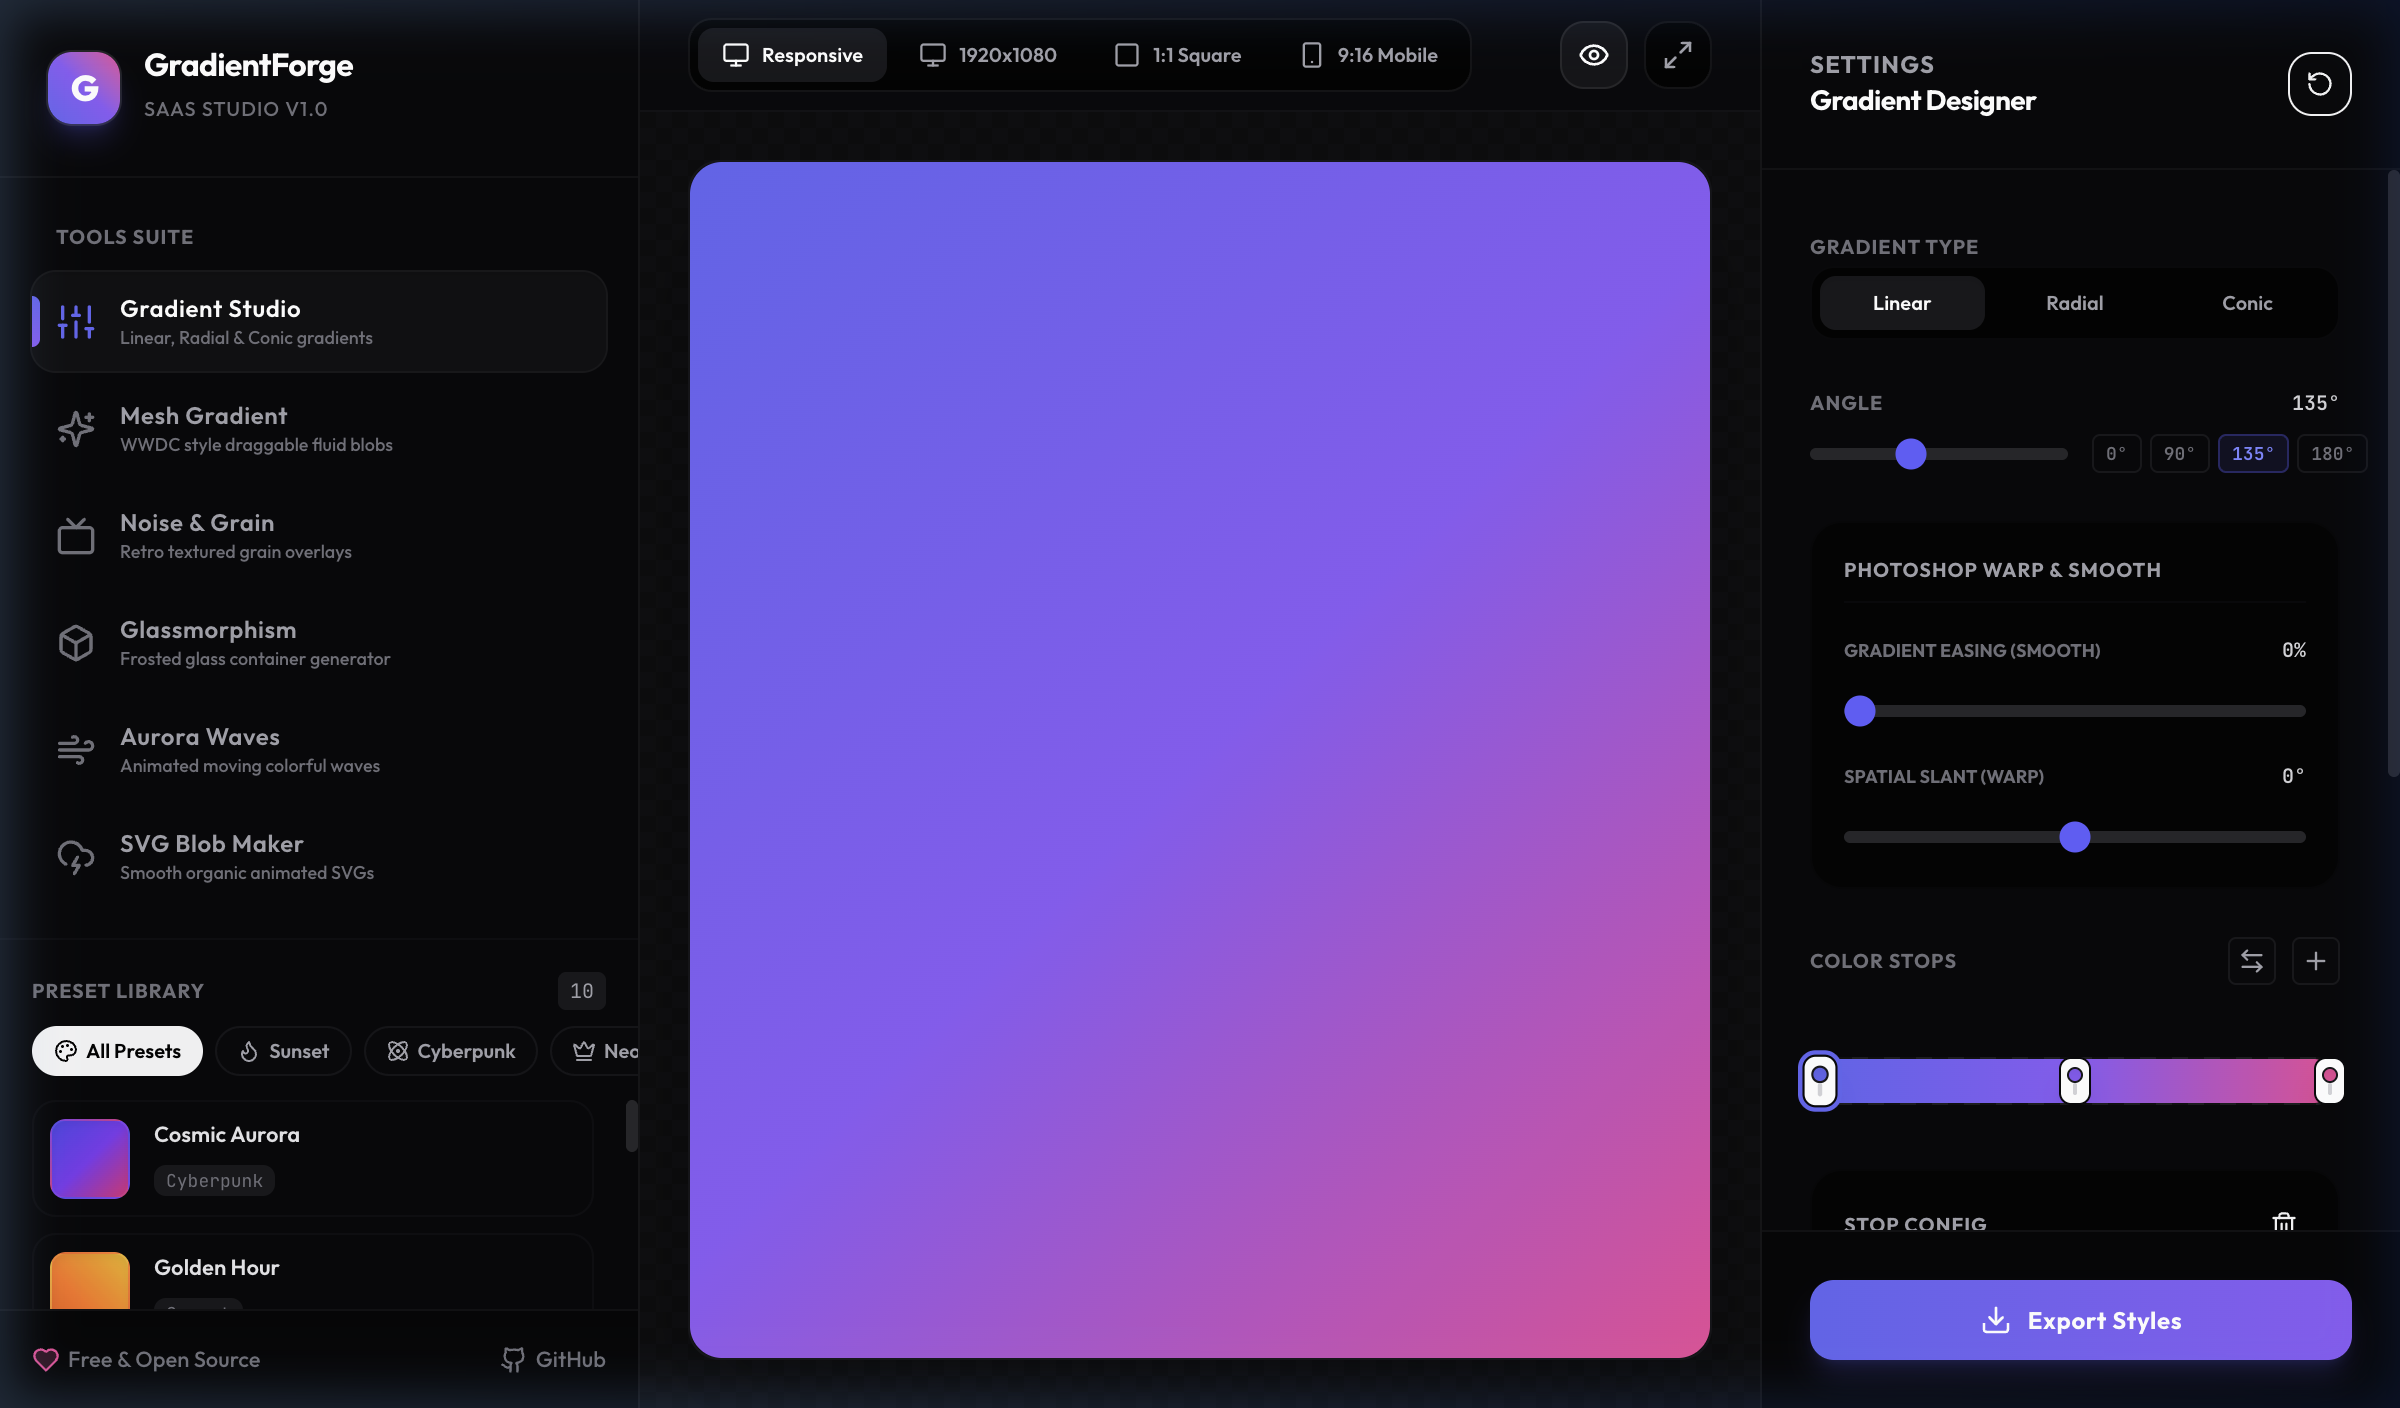Add a new color stop
Image resolution: width=2400 pixels, height=1408 pixels.
2315,961
